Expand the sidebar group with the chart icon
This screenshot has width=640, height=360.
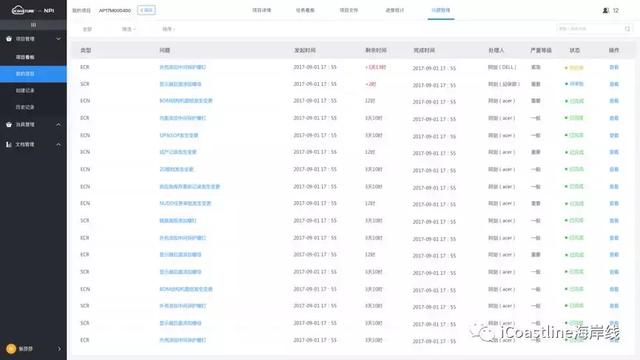(x=58, y=144)
